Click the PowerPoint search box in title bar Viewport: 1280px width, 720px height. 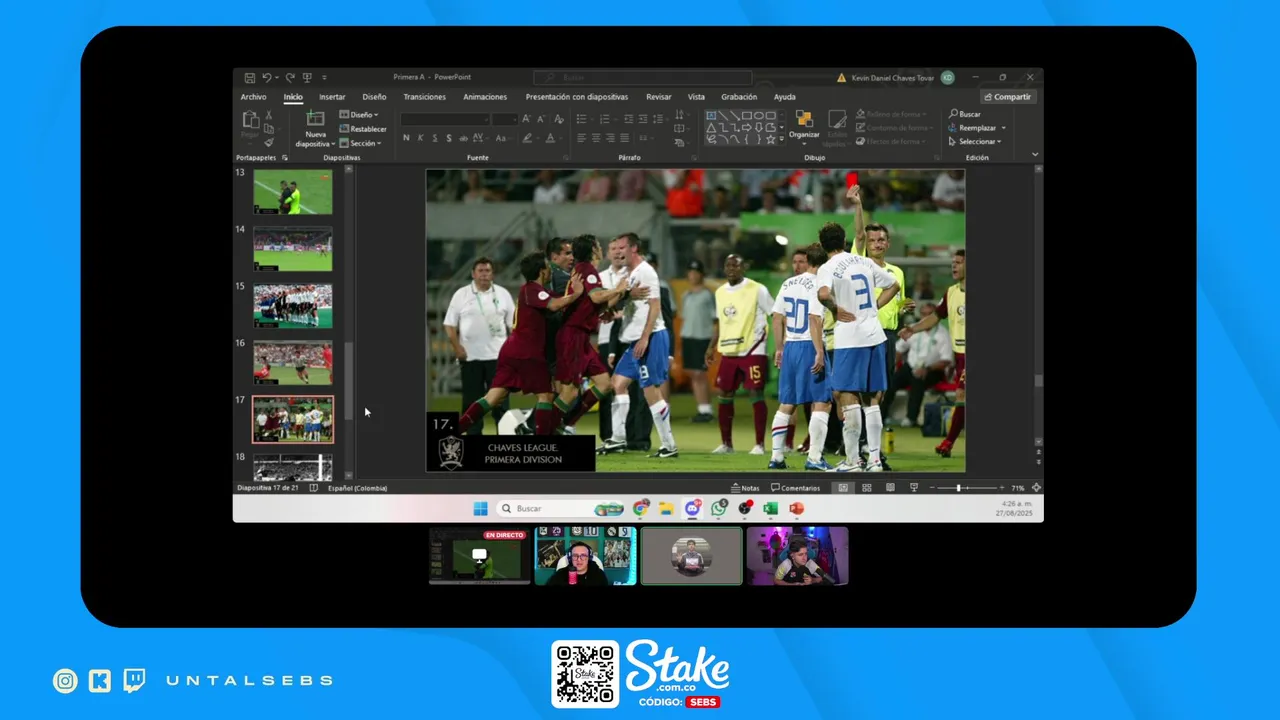[x=642, y=77]
